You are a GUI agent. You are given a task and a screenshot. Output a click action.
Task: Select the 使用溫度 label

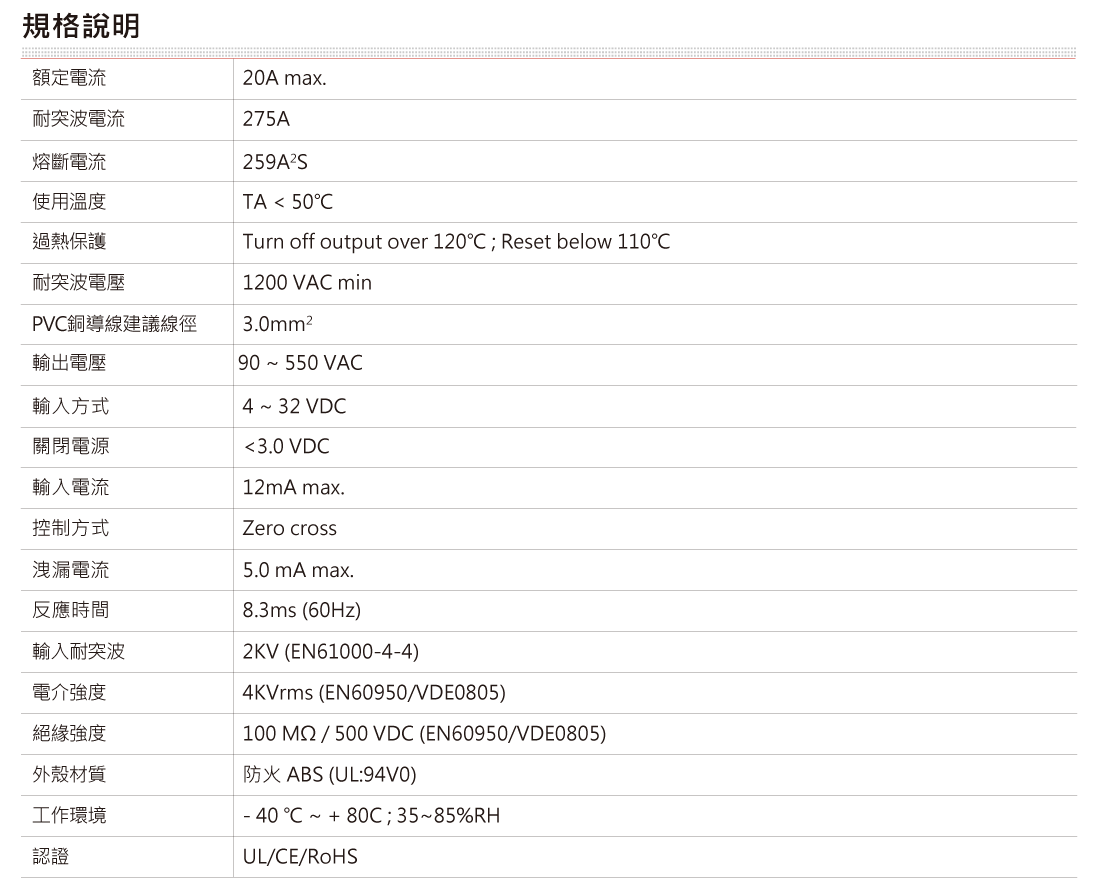69,202
